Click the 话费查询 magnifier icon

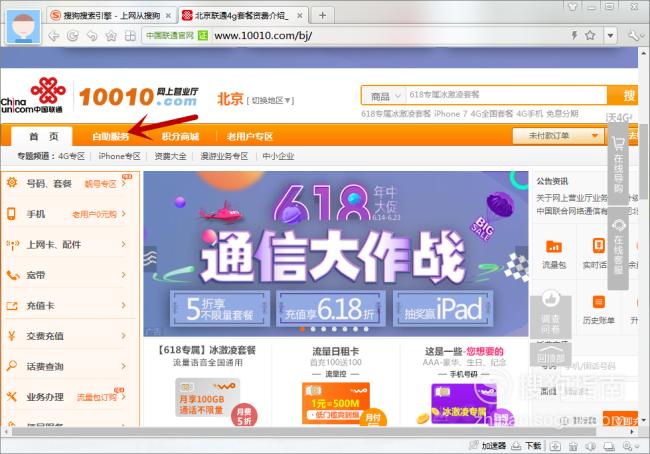pos(12,366)
